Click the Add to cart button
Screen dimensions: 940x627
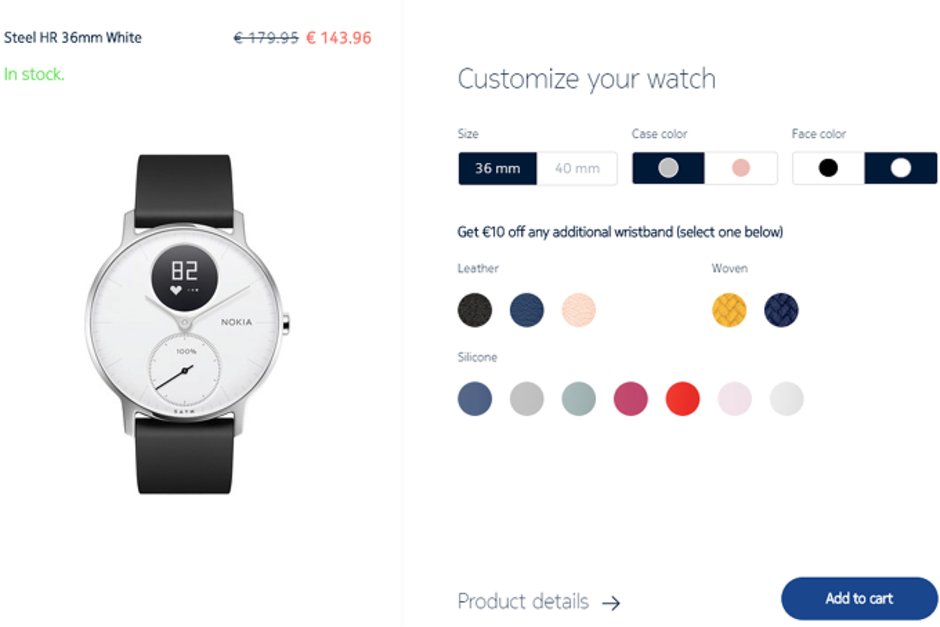tap(859, 598)
